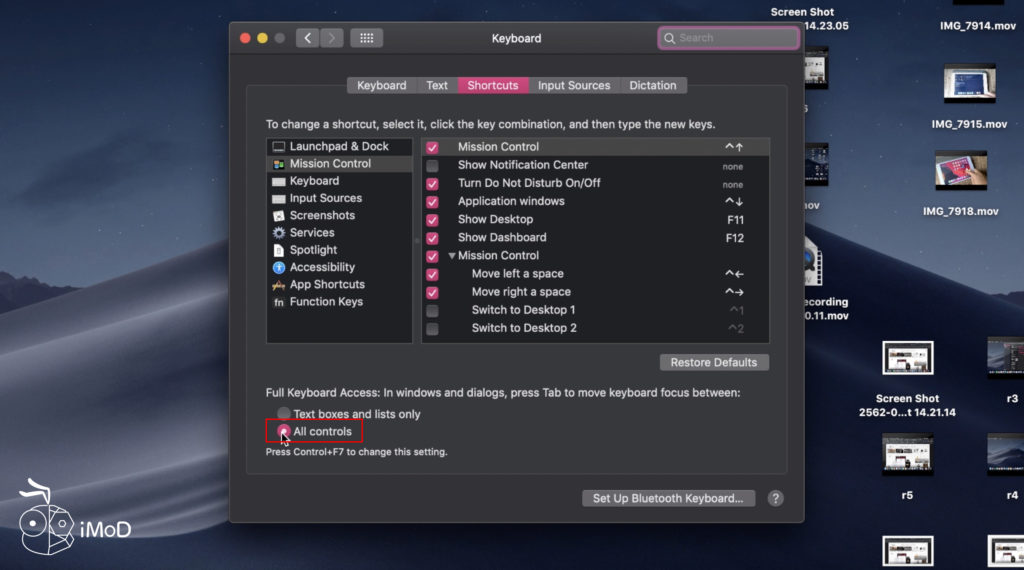Uncheck the Move left a space checkbox
1024x570 pixels.
[432, 274]
